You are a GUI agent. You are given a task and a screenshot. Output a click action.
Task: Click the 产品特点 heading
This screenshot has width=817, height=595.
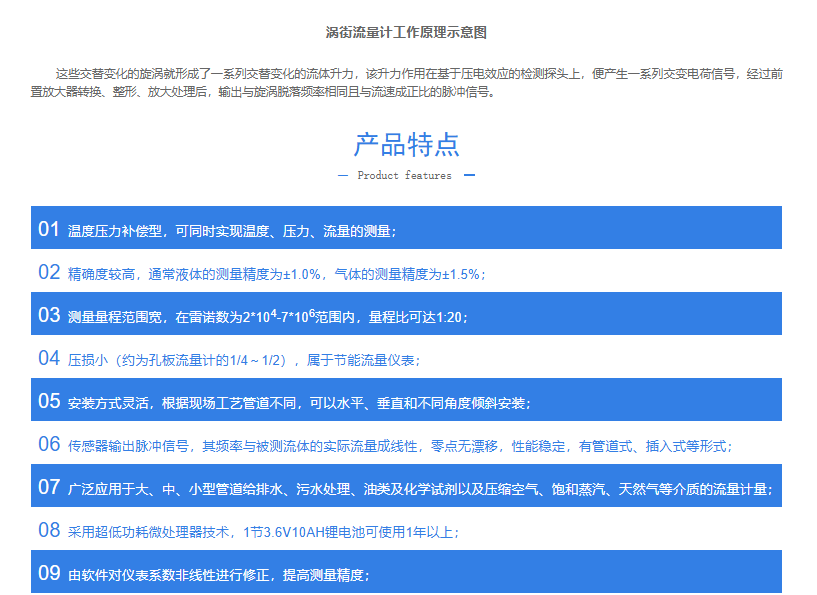coord(406,144)
